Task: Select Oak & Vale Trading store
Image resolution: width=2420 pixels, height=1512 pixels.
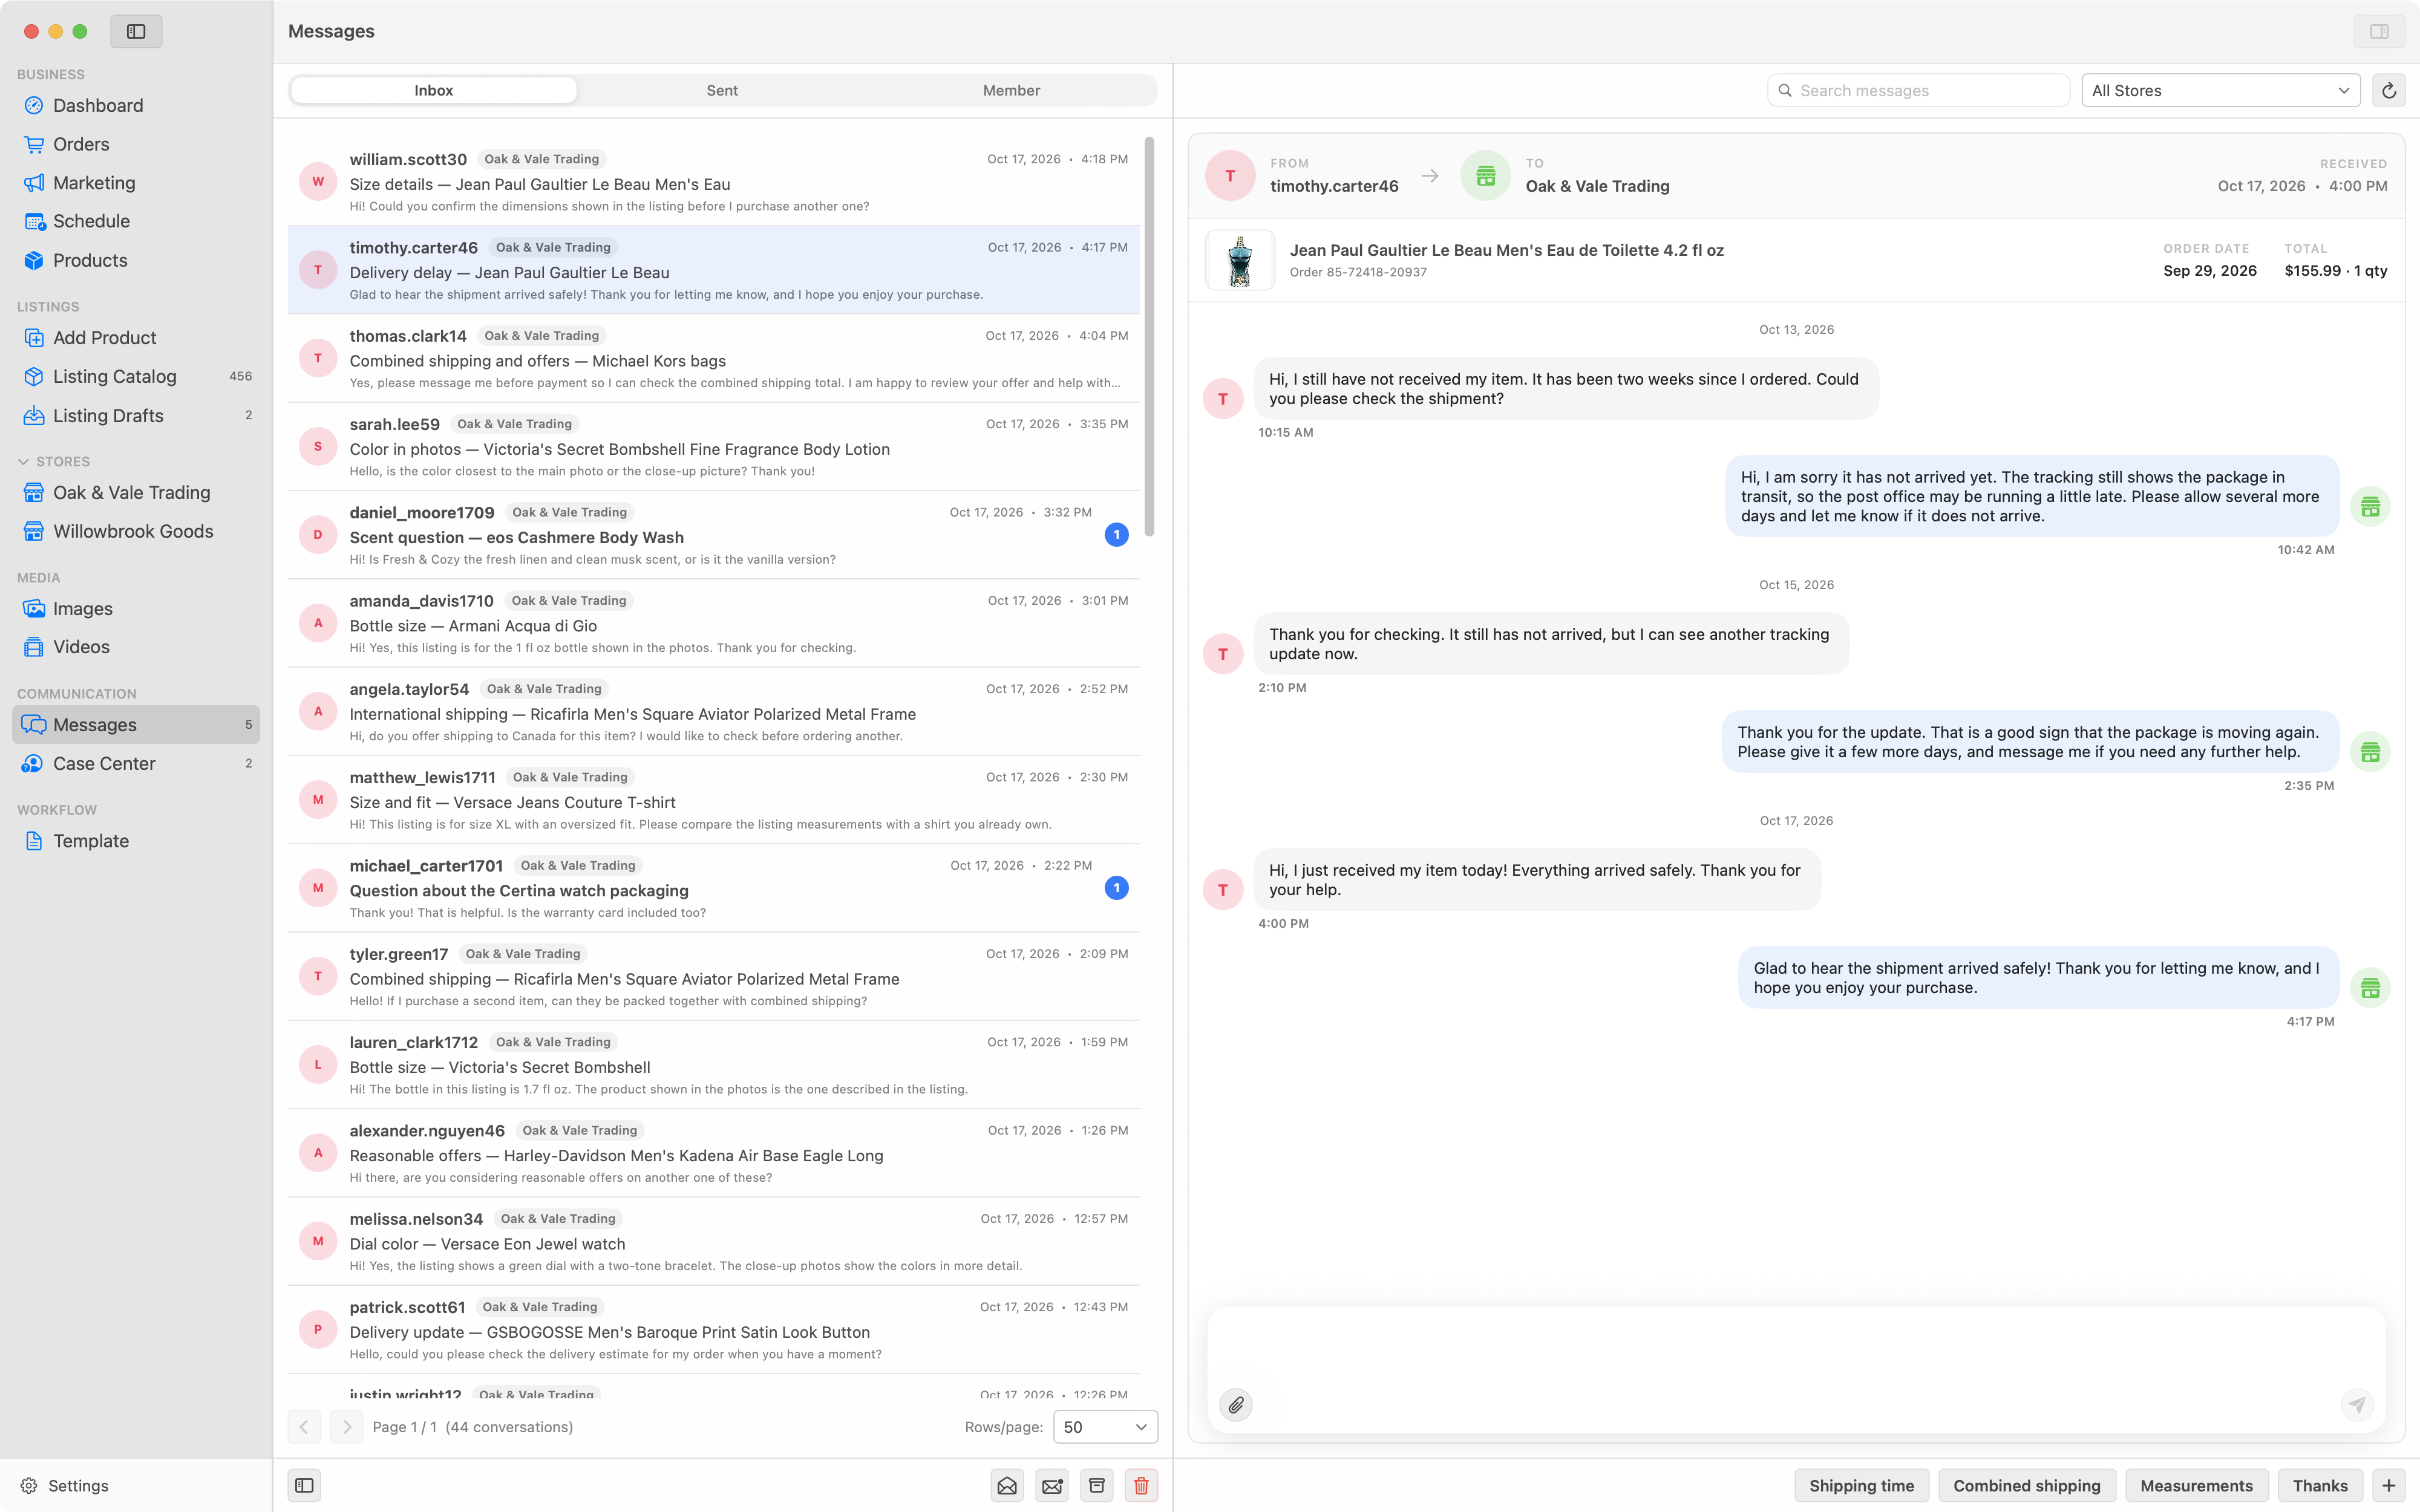Action: 136,492
